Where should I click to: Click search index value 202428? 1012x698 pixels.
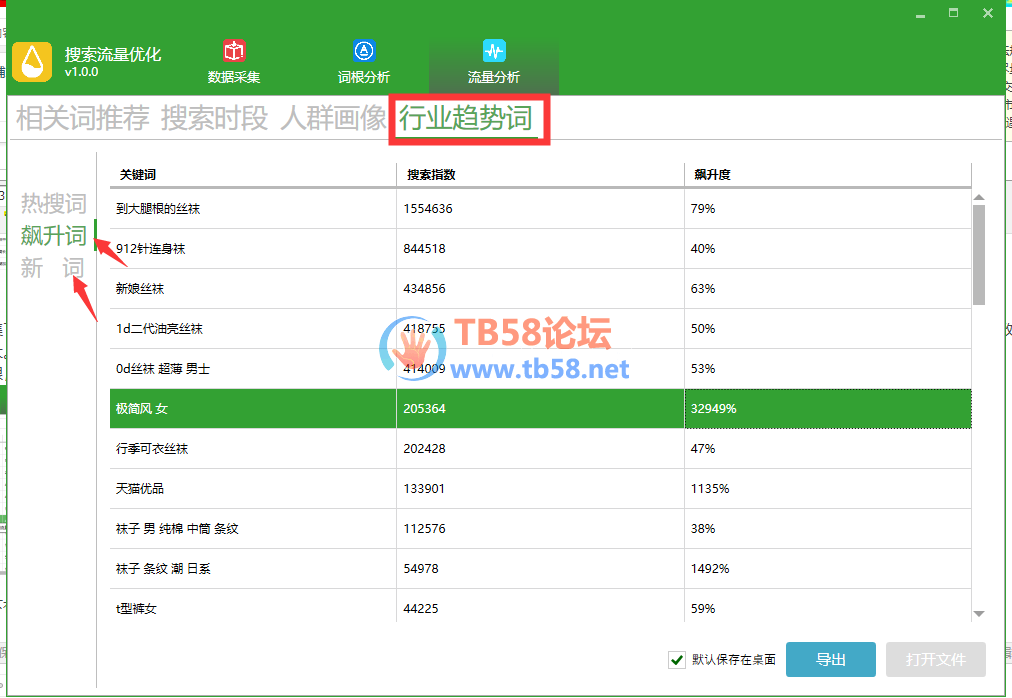pyautogui.click(x=424, y=449)
